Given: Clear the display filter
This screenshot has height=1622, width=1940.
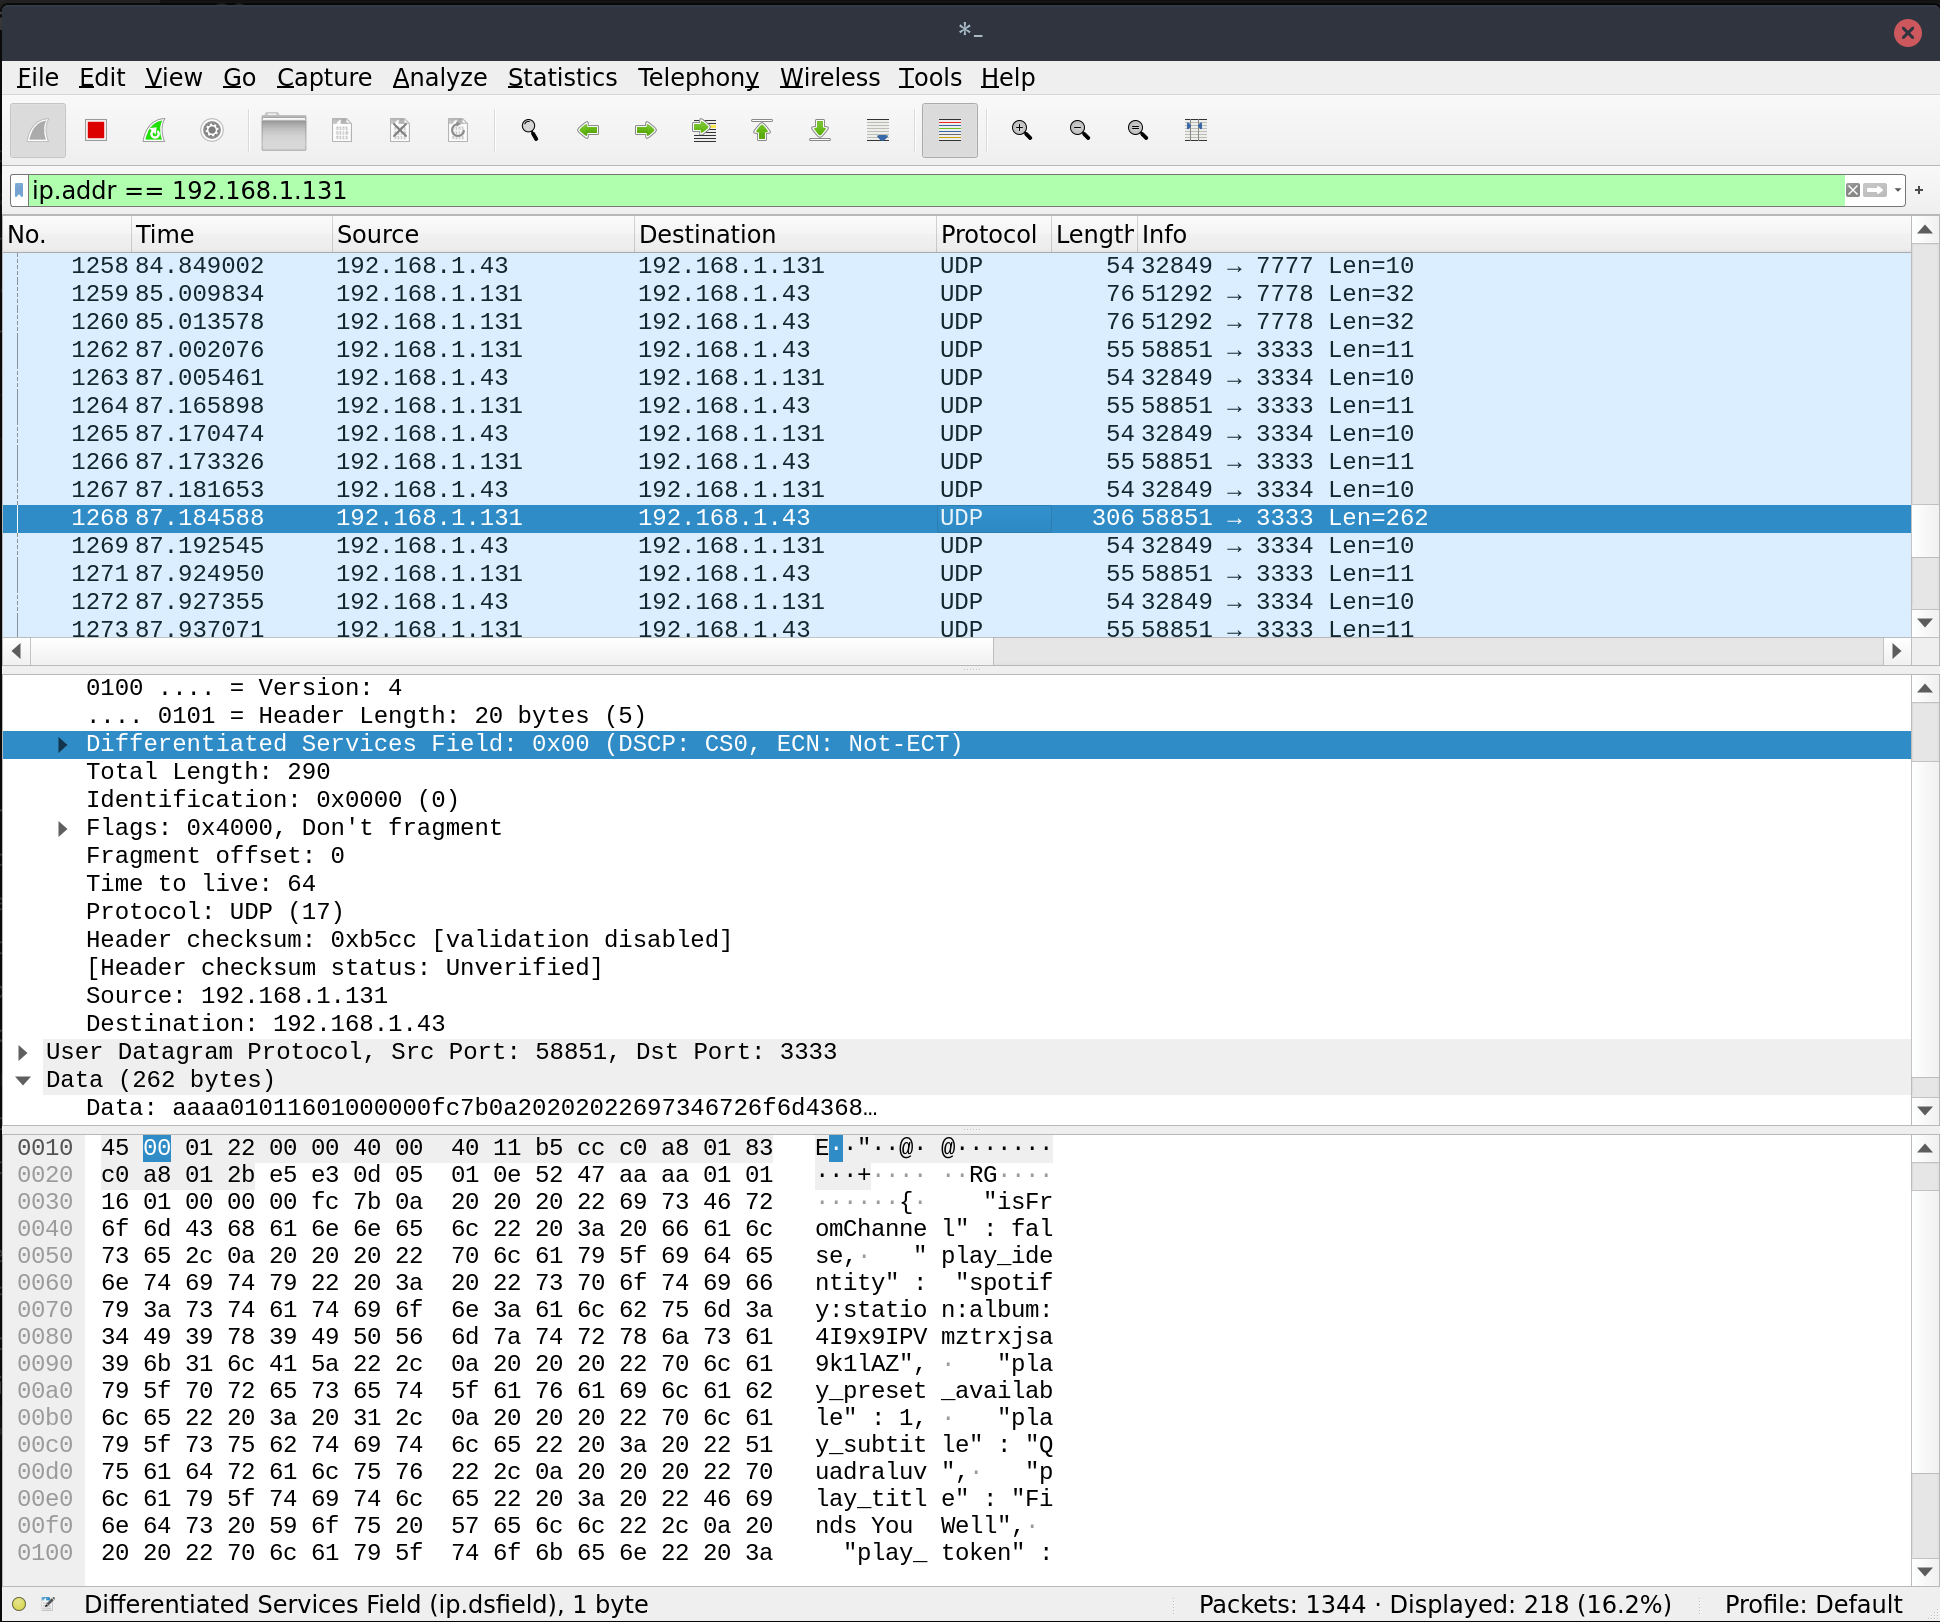Looking at the screenshot, I should click(1853, 190).
